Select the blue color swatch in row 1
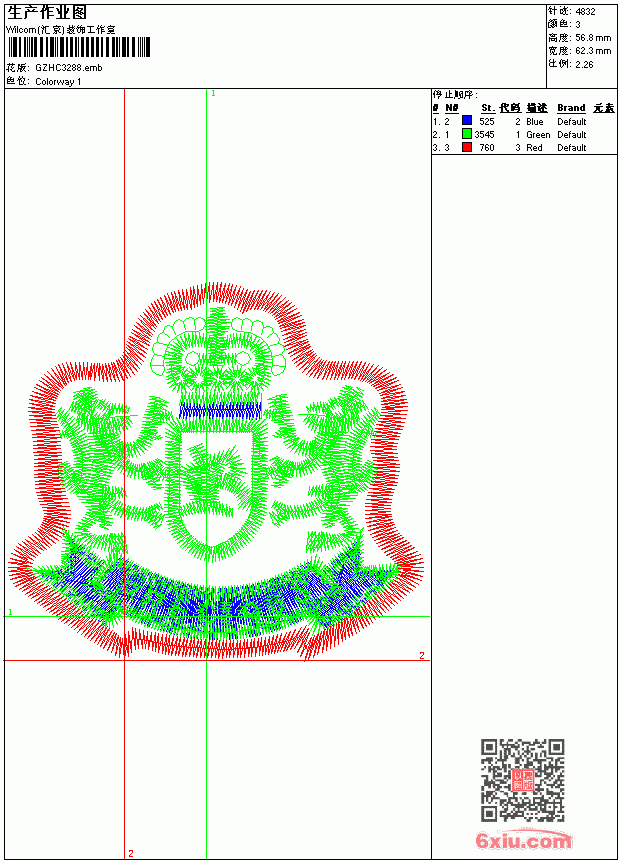Screen dimensions: 620x860 point(467,121)
